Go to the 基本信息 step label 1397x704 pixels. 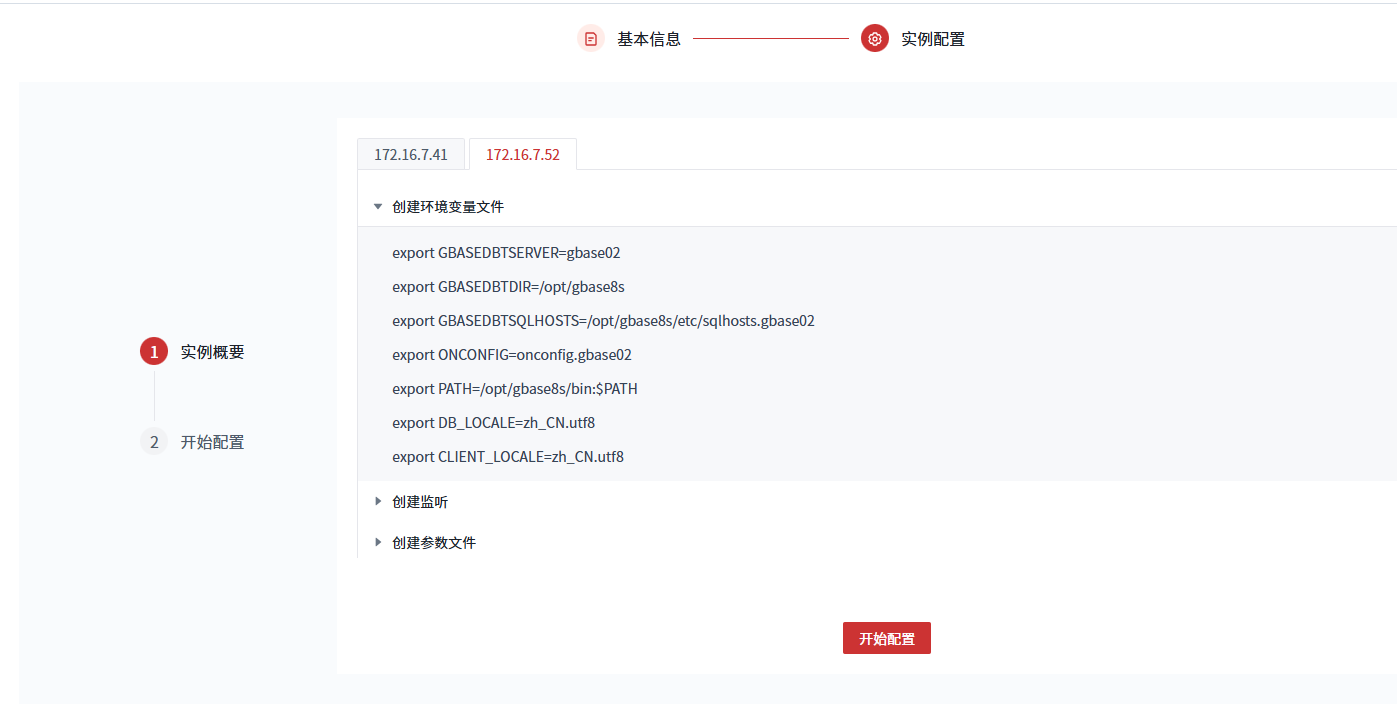click(649, 39)
